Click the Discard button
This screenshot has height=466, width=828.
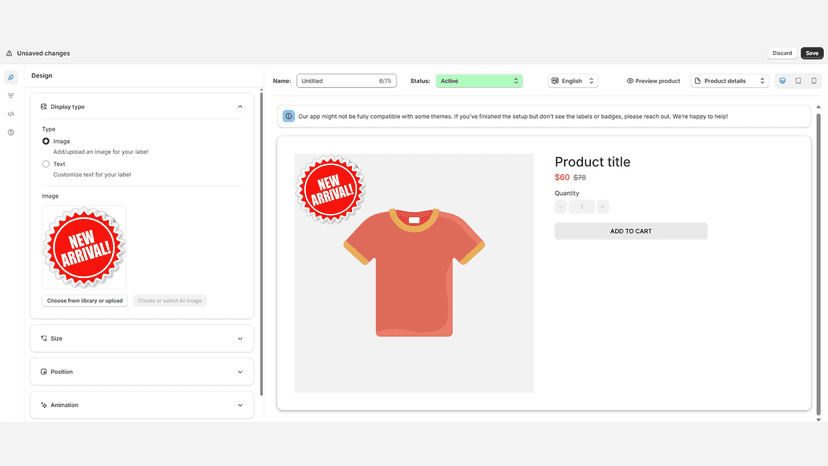click(782, 53)
